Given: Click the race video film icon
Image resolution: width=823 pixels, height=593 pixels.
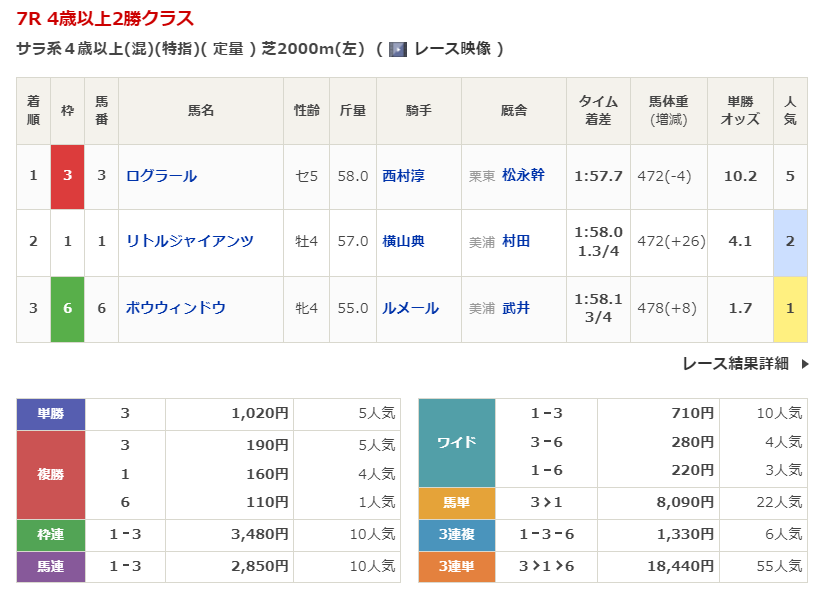Looking at the screenshot, I should tap(397, 49).
